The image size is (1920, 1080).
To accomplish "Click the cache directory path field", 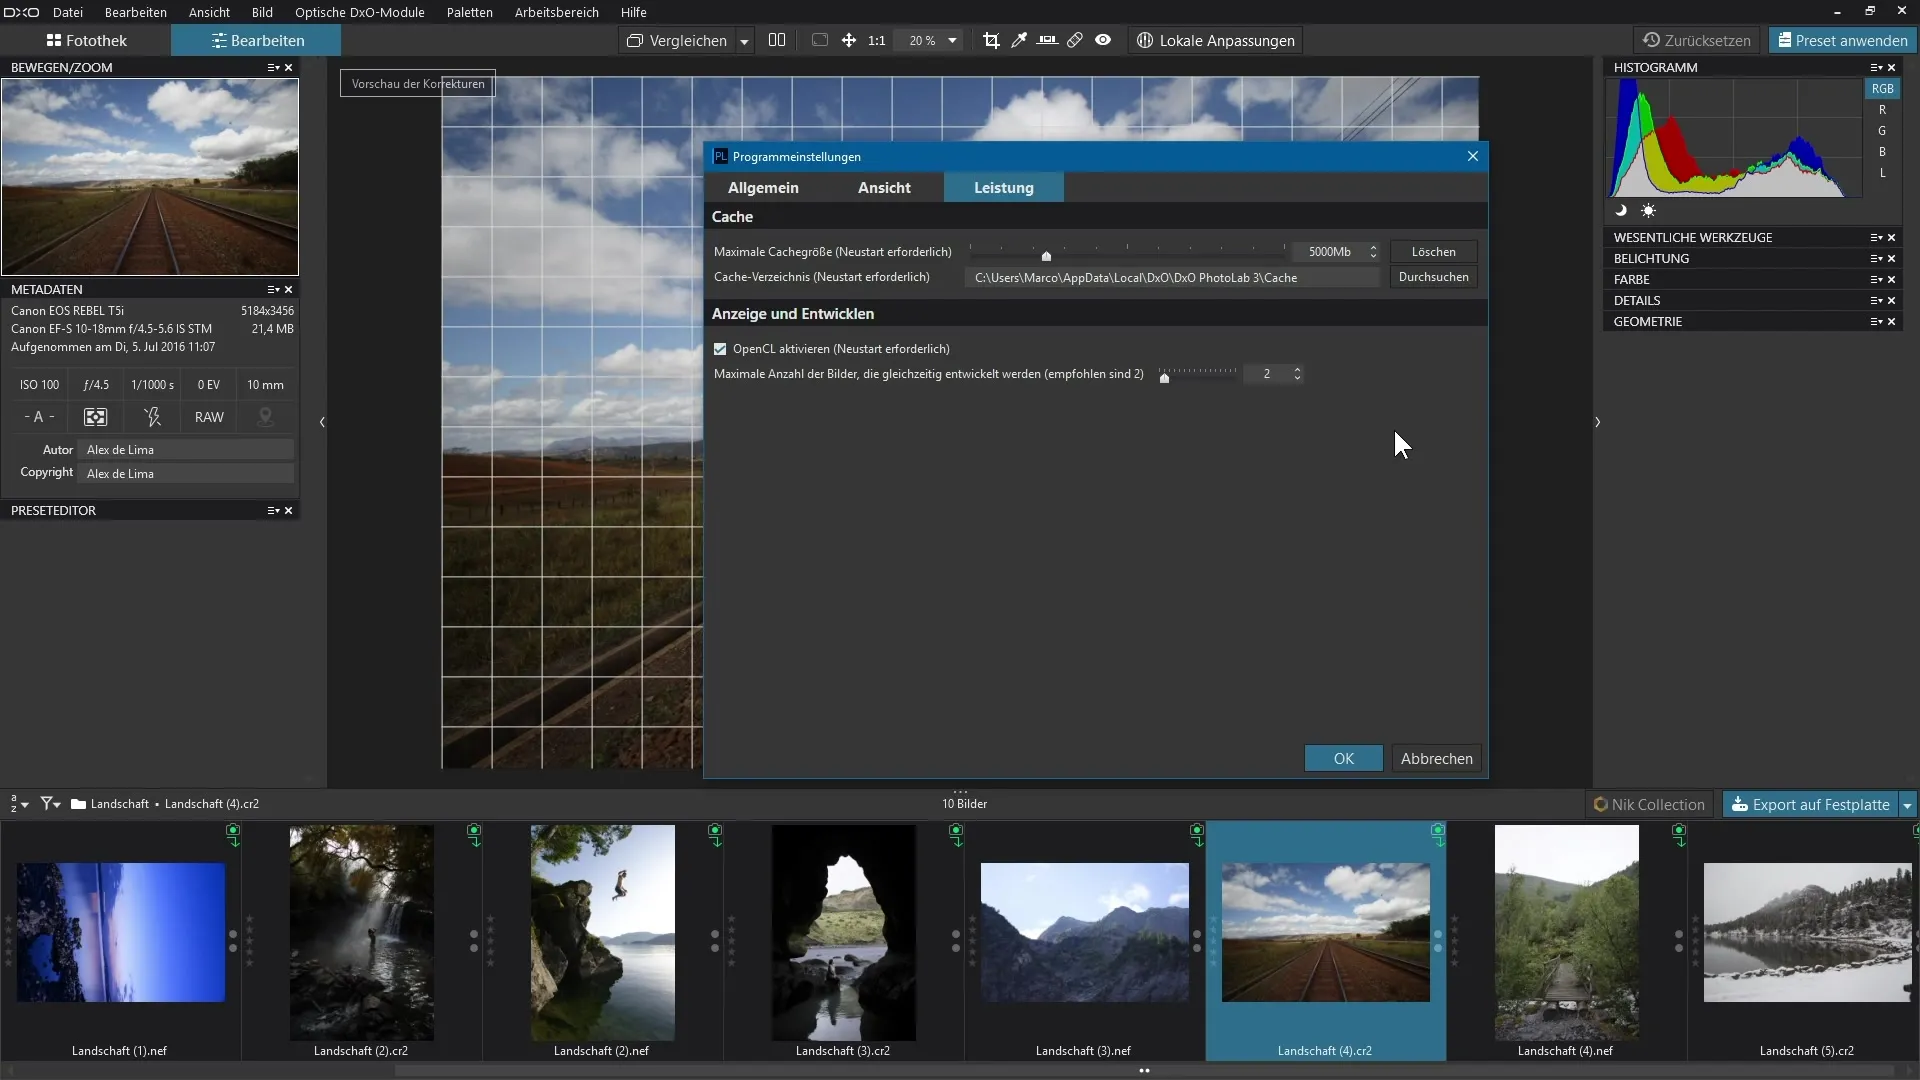I will click(1172, 278).
